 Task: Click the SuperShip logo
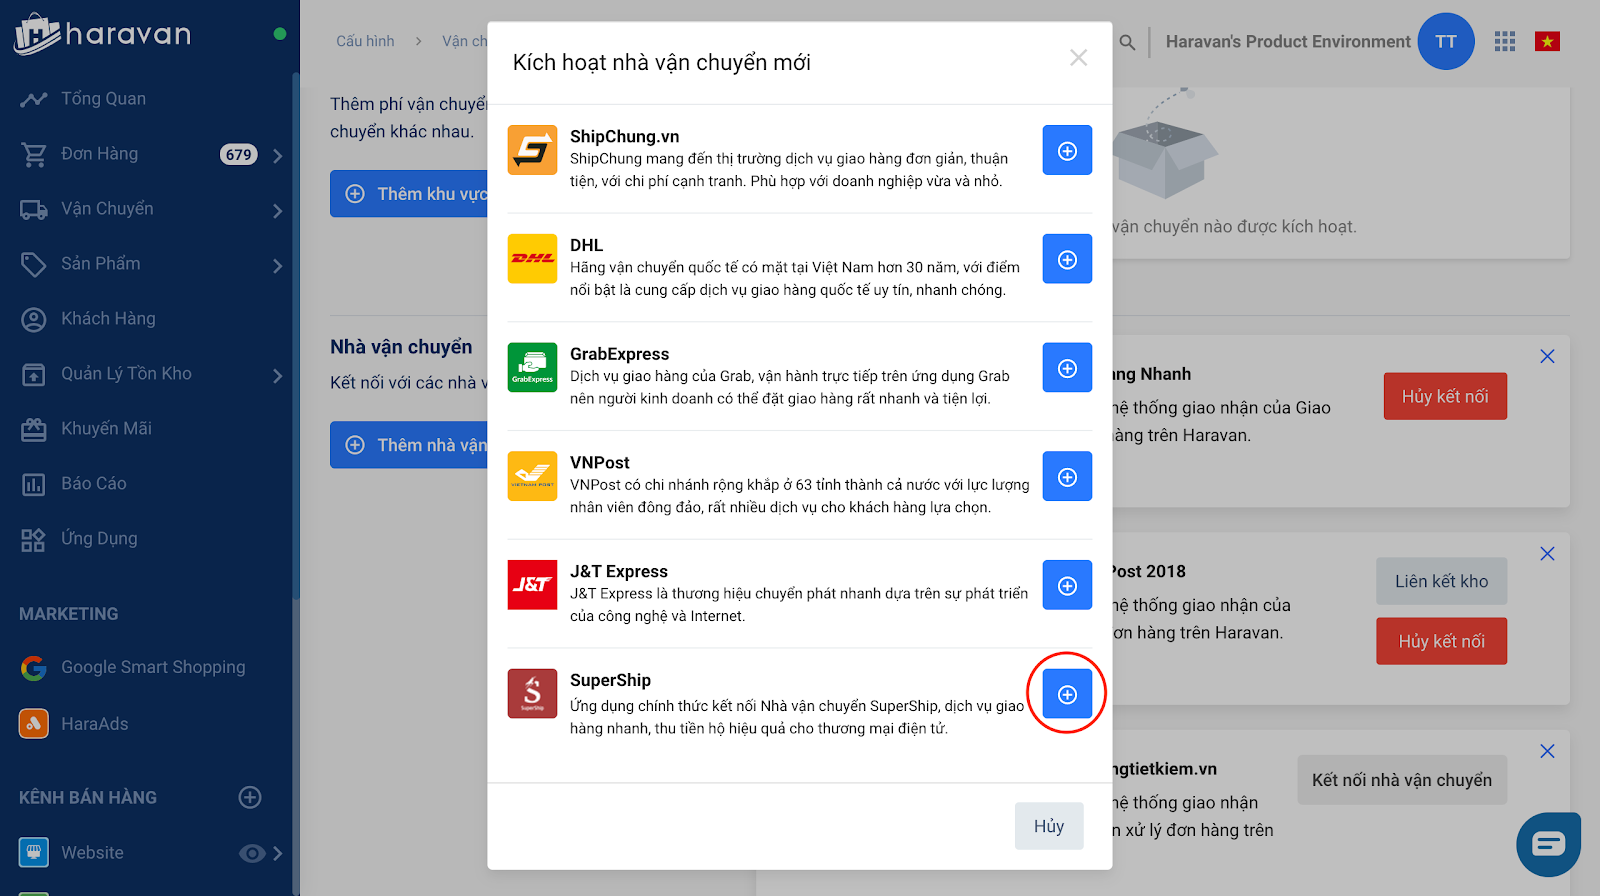[532, 694]
